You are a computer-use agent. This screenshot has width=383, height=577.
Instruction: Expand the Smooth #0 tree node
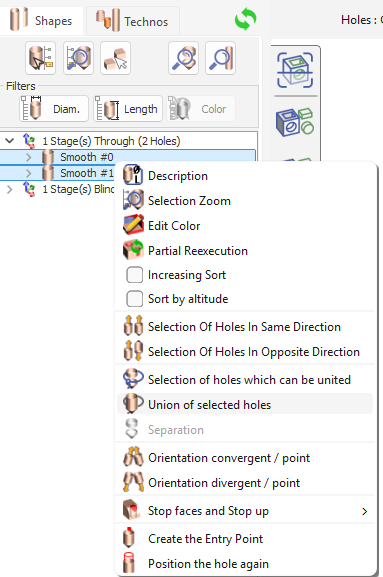tap(29, 157)
